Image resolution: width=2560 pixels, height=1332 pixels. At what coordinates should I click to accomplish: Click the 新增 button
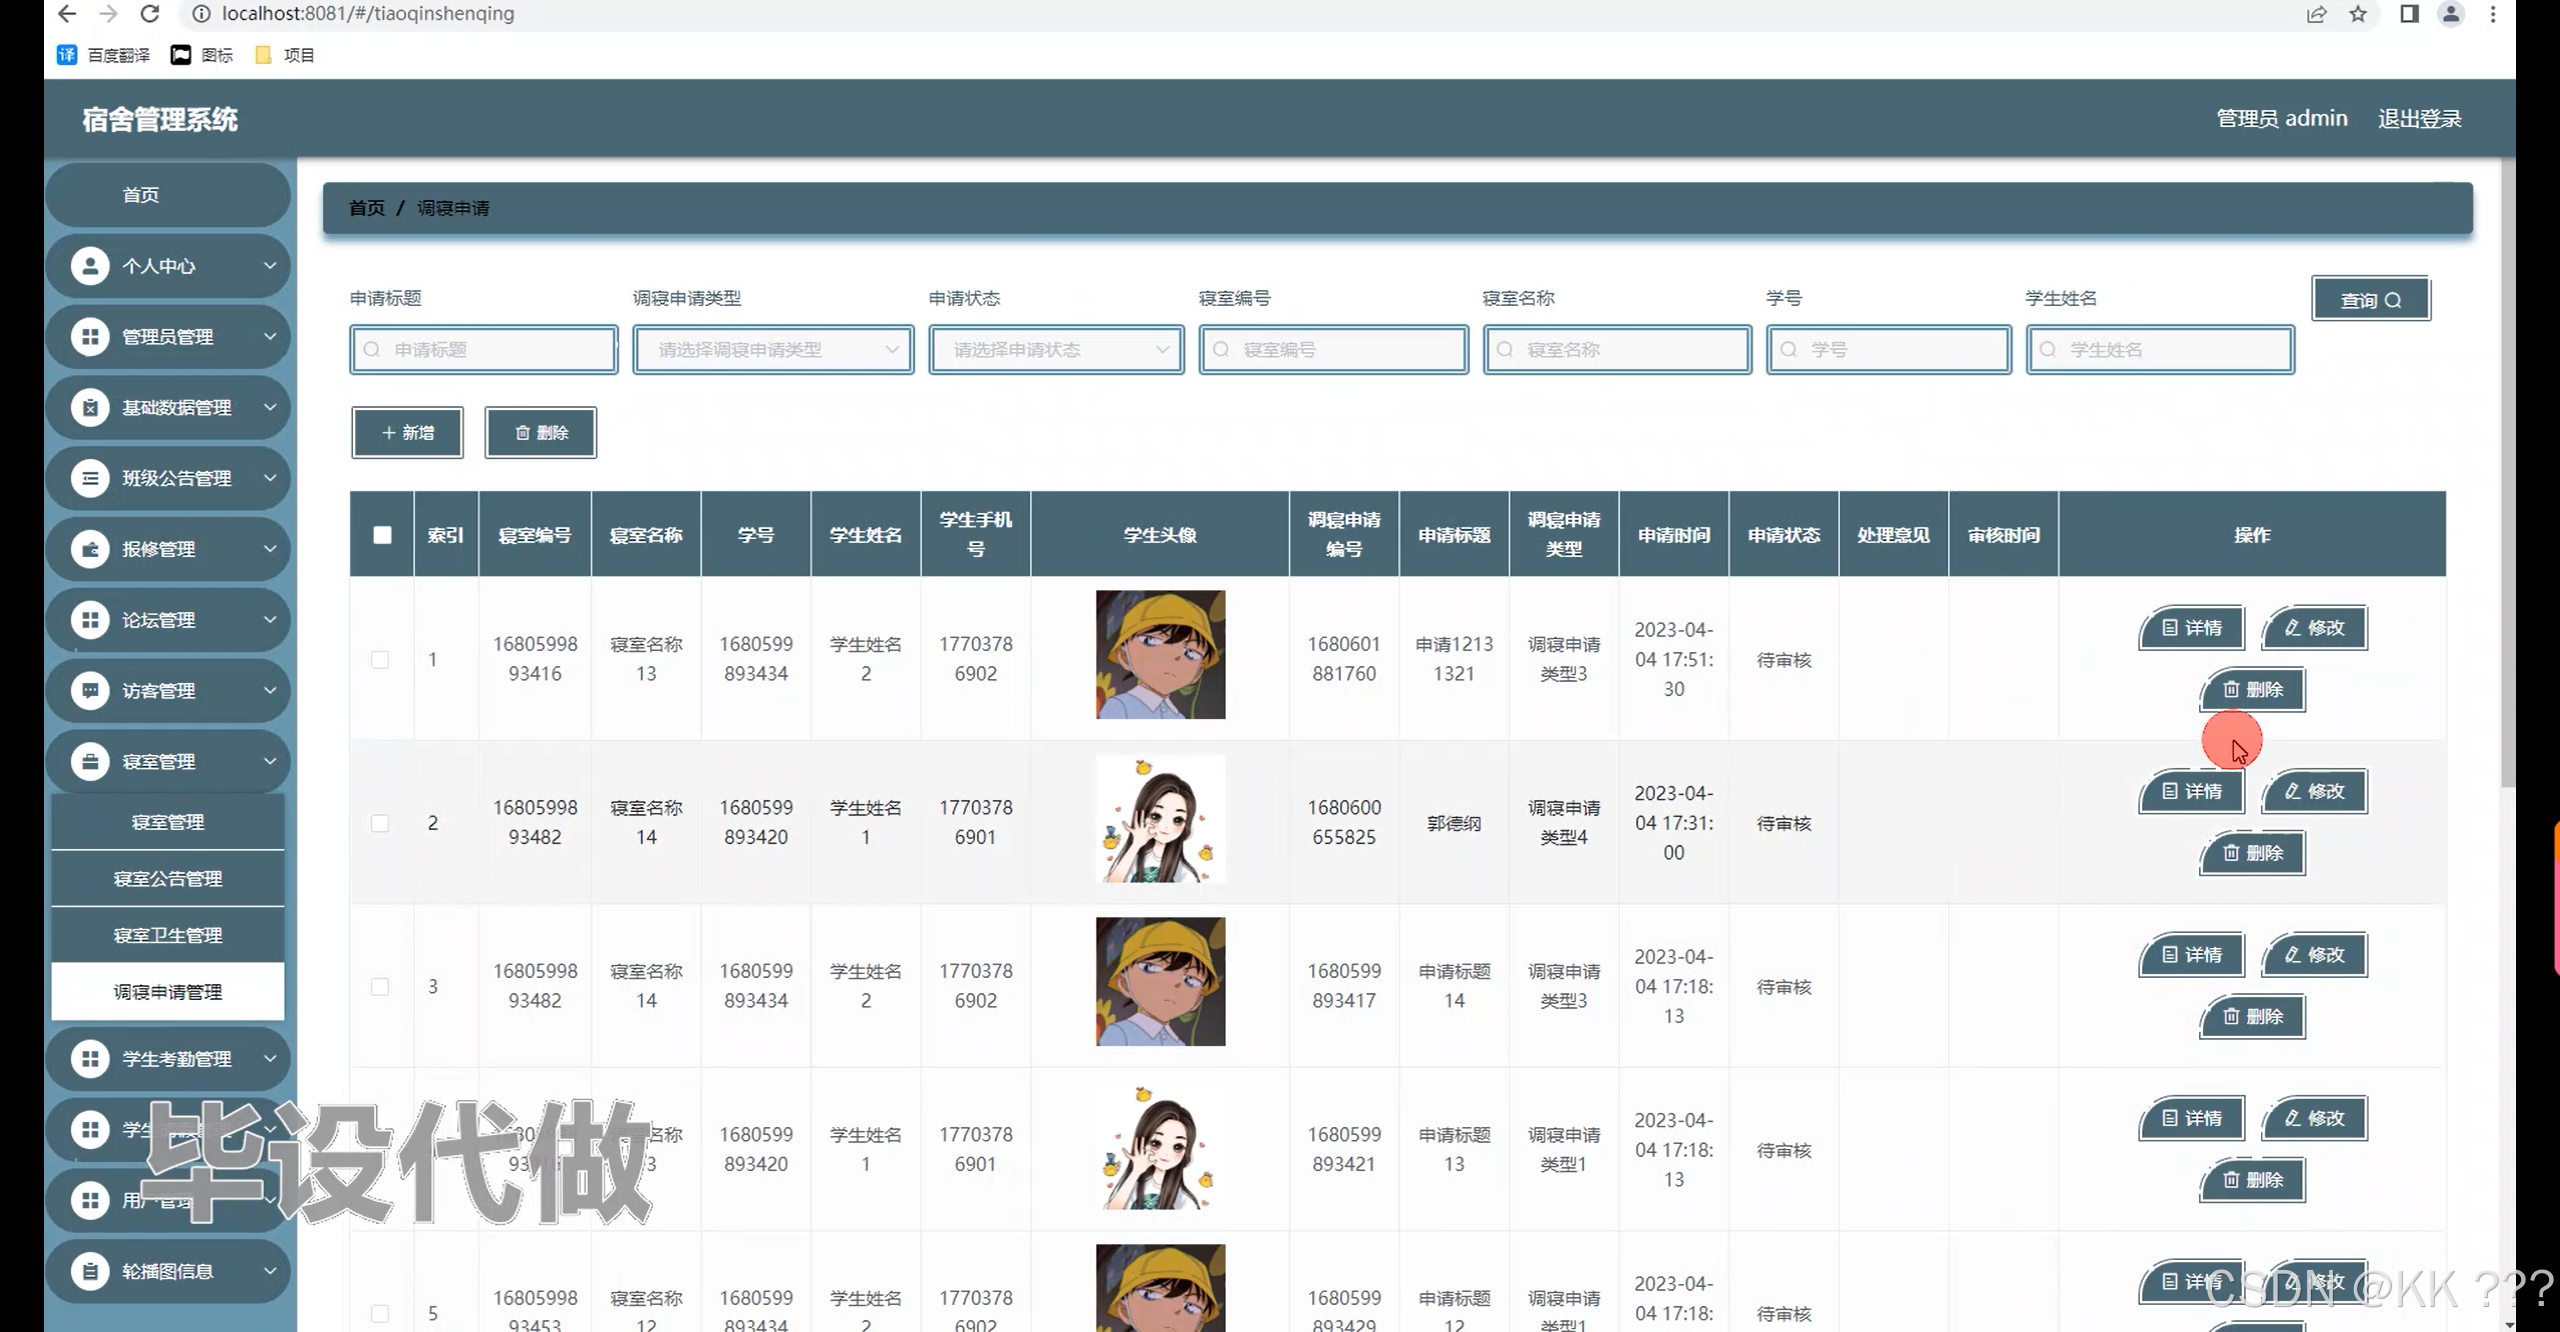pos(407,433)
